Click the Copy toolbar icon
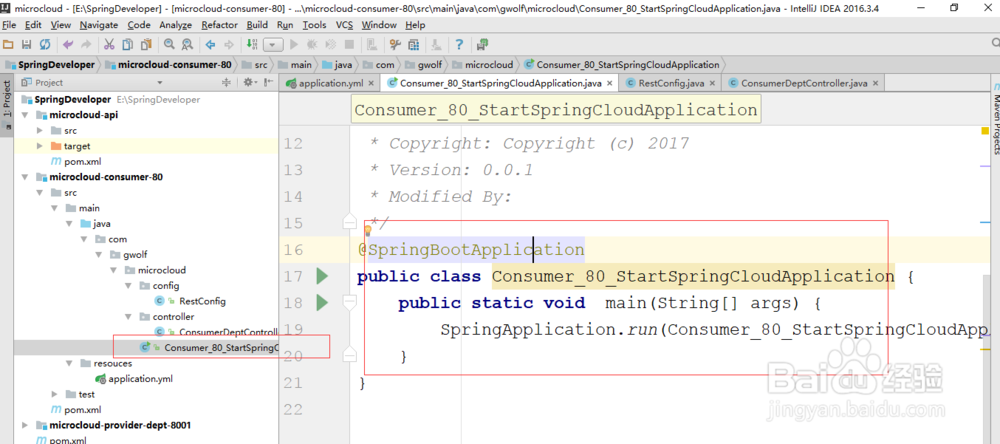 click(x=128, y=45)
